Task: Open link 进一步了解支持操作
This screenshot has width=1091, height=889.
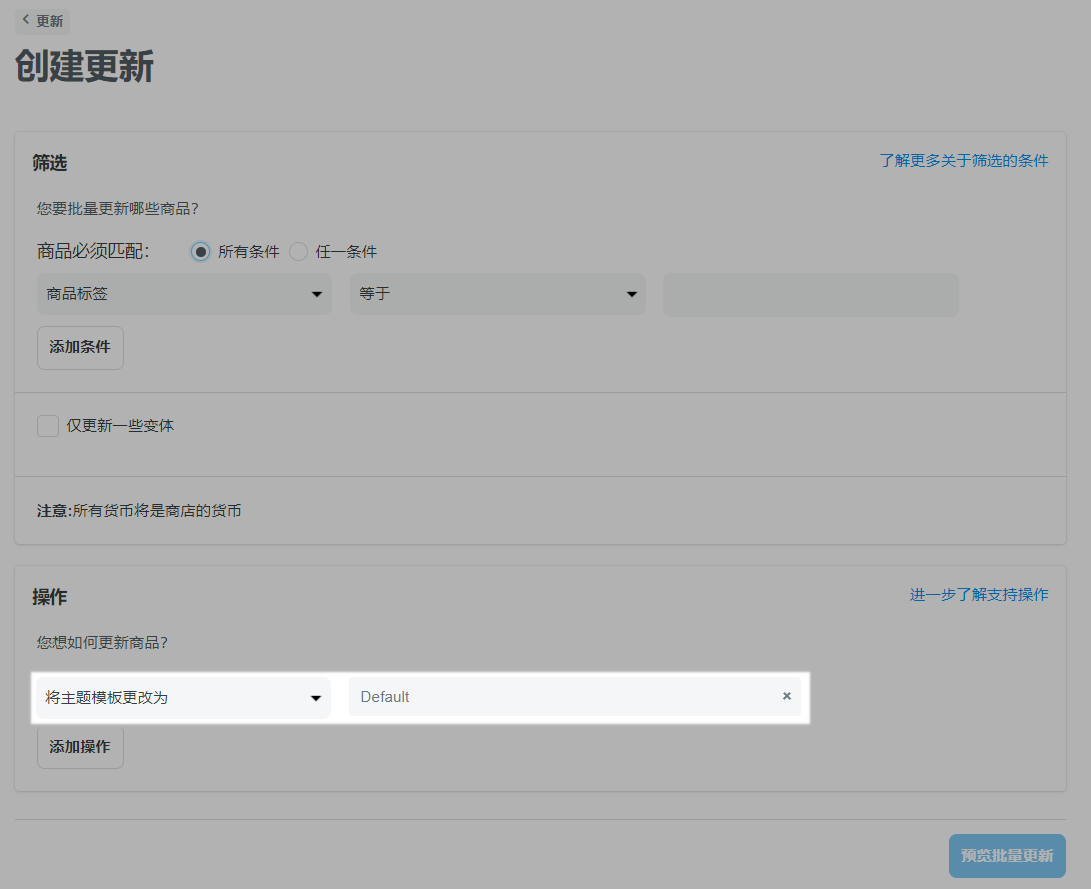Action: (x=979, y=595)
